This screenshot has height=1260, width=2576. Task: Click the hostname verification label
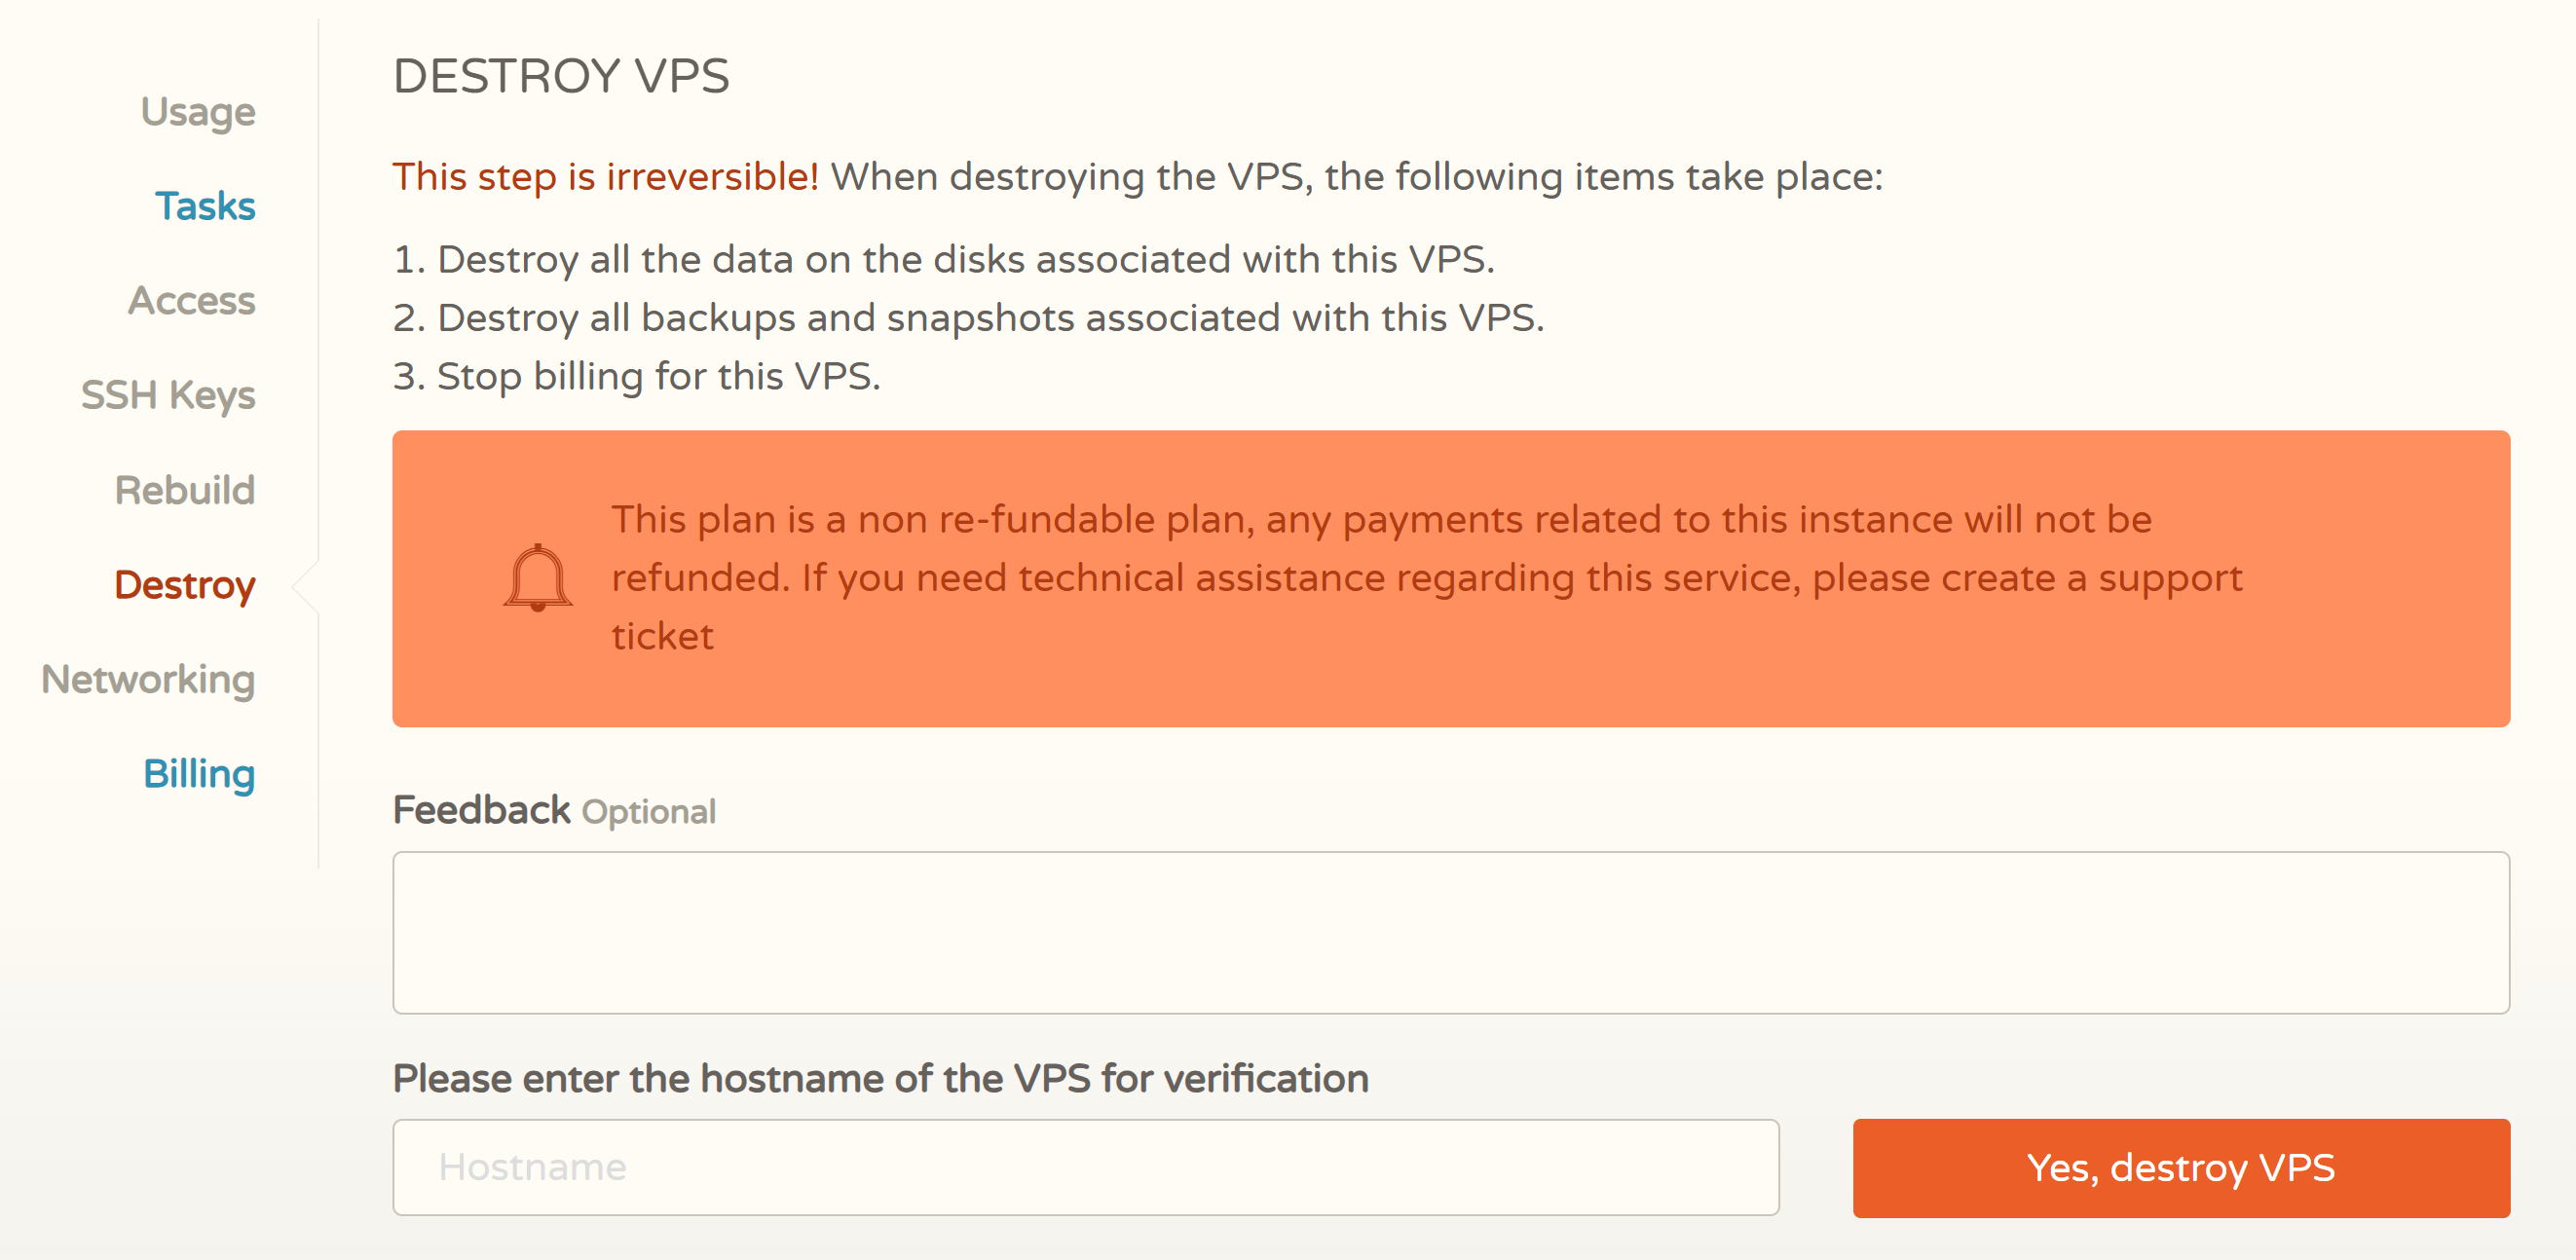point(880,1078)
